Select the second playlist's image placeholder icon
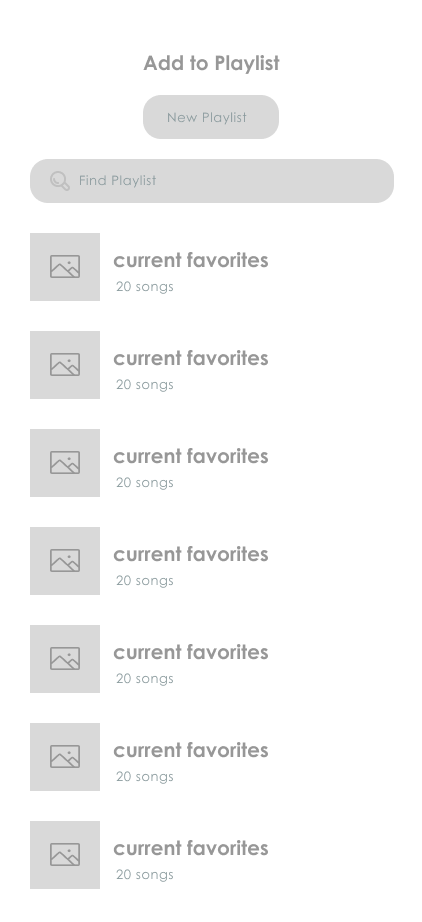Screen dimensions: 422x922 tap(65, 365)
